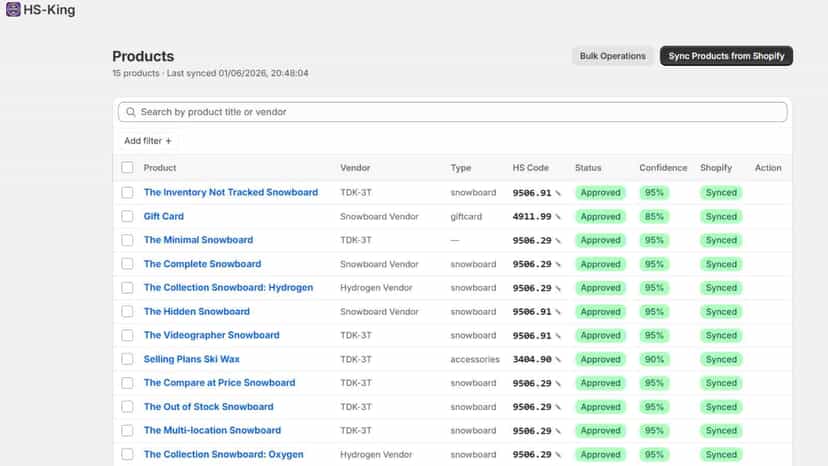Open Selling Plans Ski Wax product

point(191,359)
